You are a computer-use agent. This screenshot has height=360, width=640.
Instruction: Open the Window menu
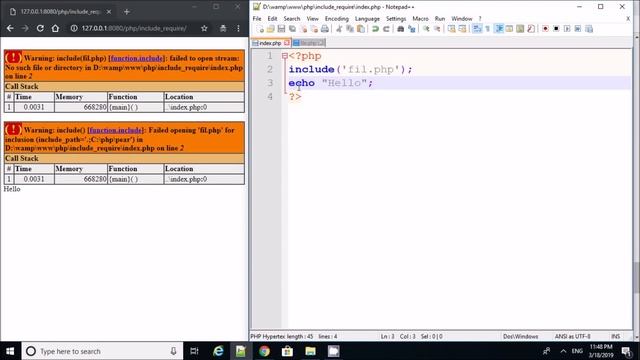pyautogui.click(x=462, y=19)
